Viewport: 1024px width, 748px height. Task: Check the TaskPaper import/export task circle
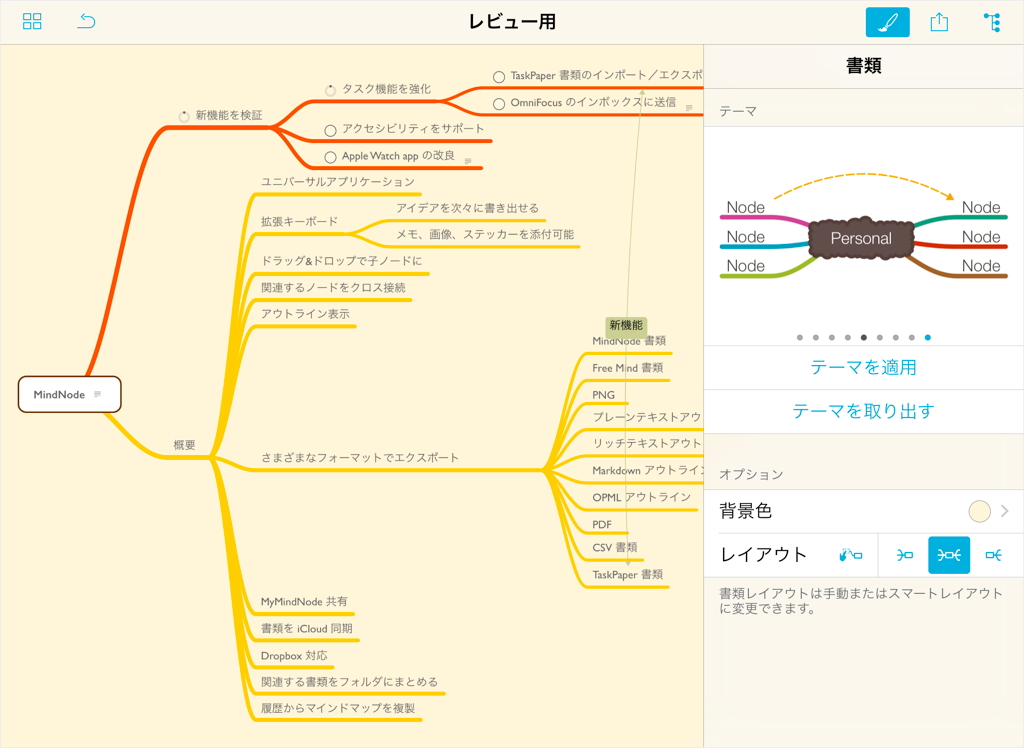(499, 77)
